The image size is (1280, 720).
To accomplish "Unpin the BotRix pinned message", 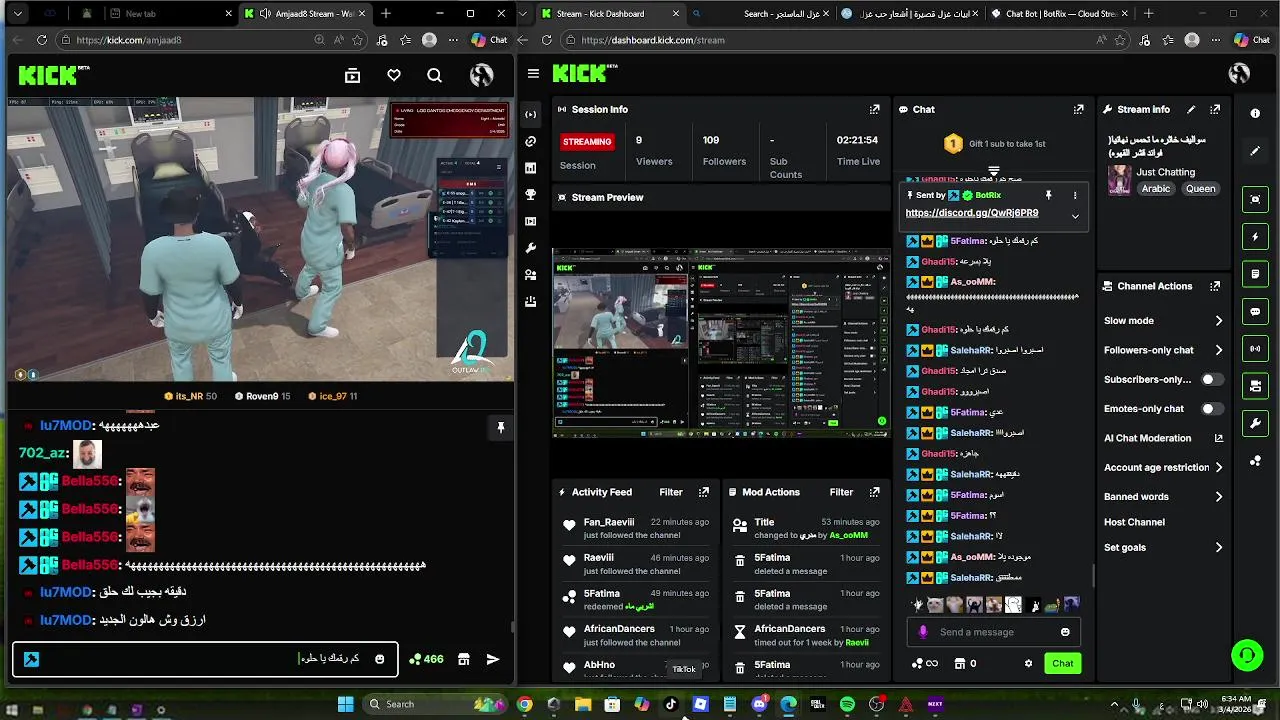I will point(1048,195).
